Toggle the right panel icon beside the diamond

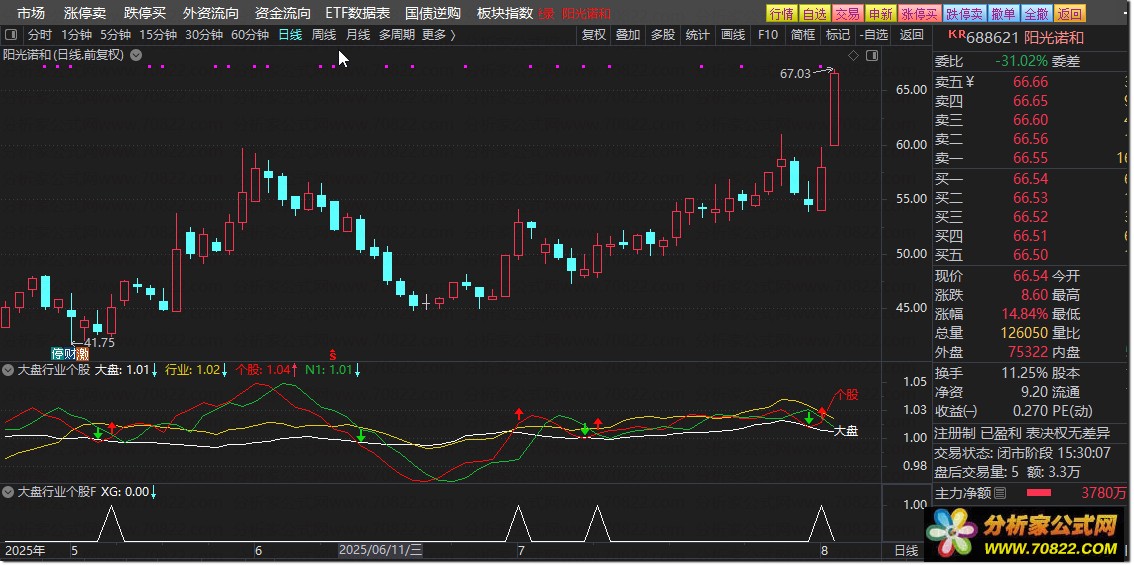[871, 56]
